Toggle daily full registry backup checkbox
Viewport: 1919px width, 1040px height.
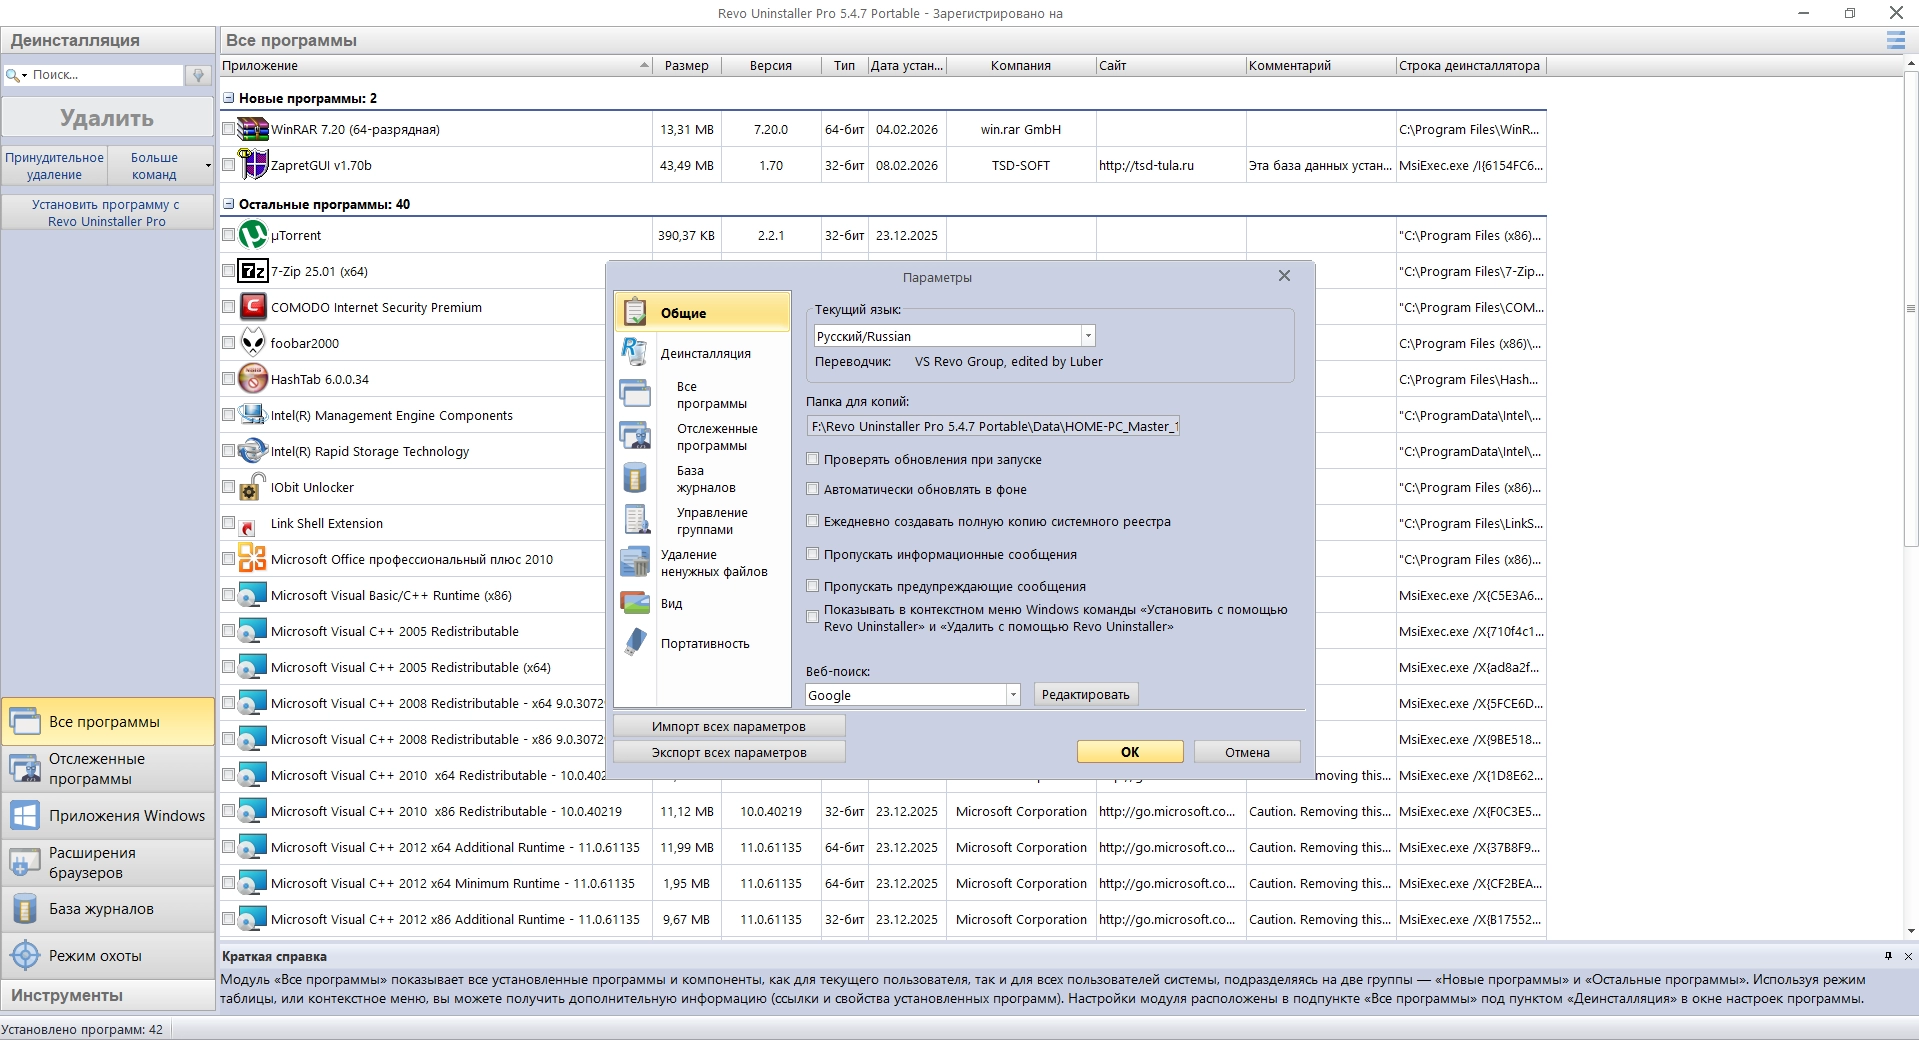click(x=813, y=522)
